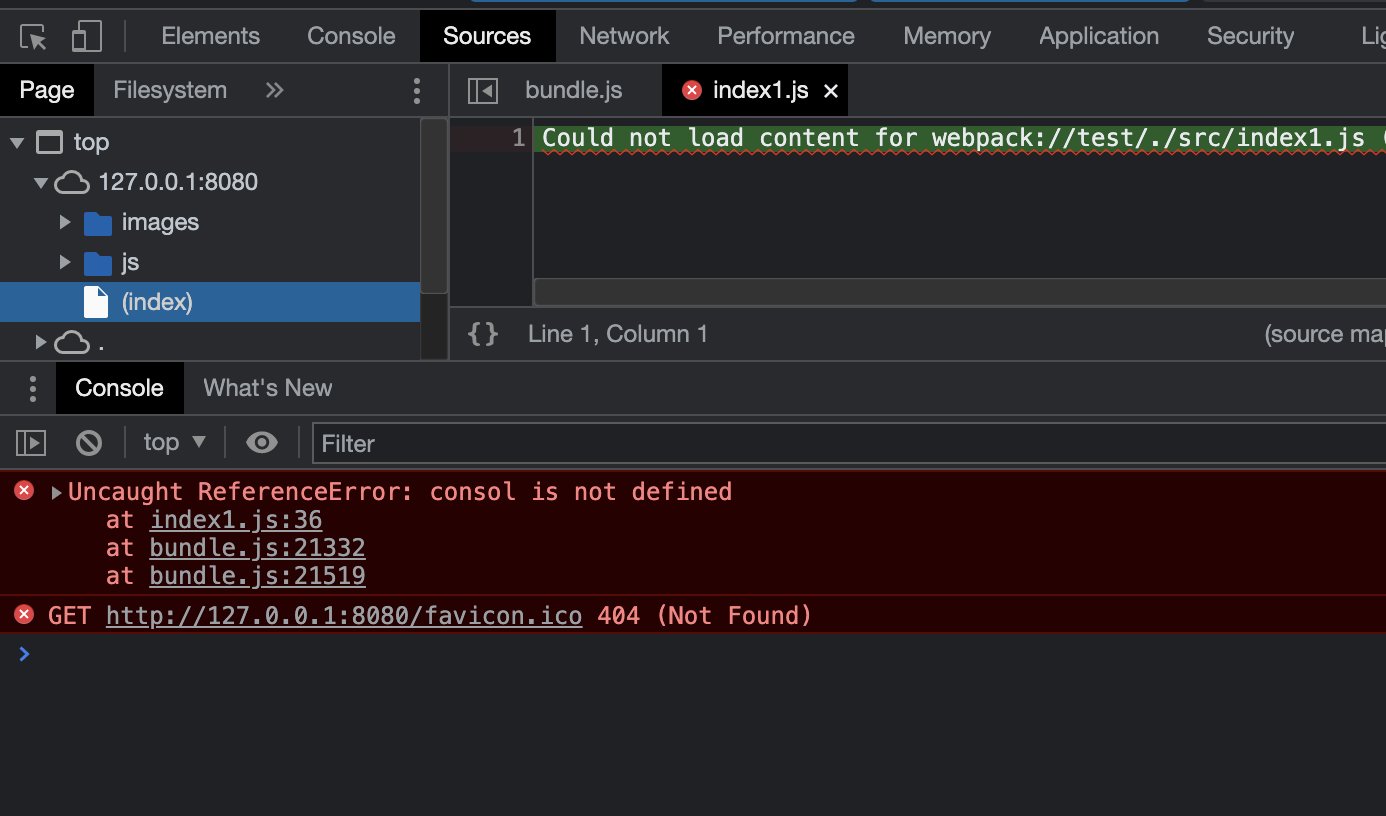Expand the js folder
The width and height of the screenshot is (1386, 816).
pyautogui.click(x=65, y=262)
